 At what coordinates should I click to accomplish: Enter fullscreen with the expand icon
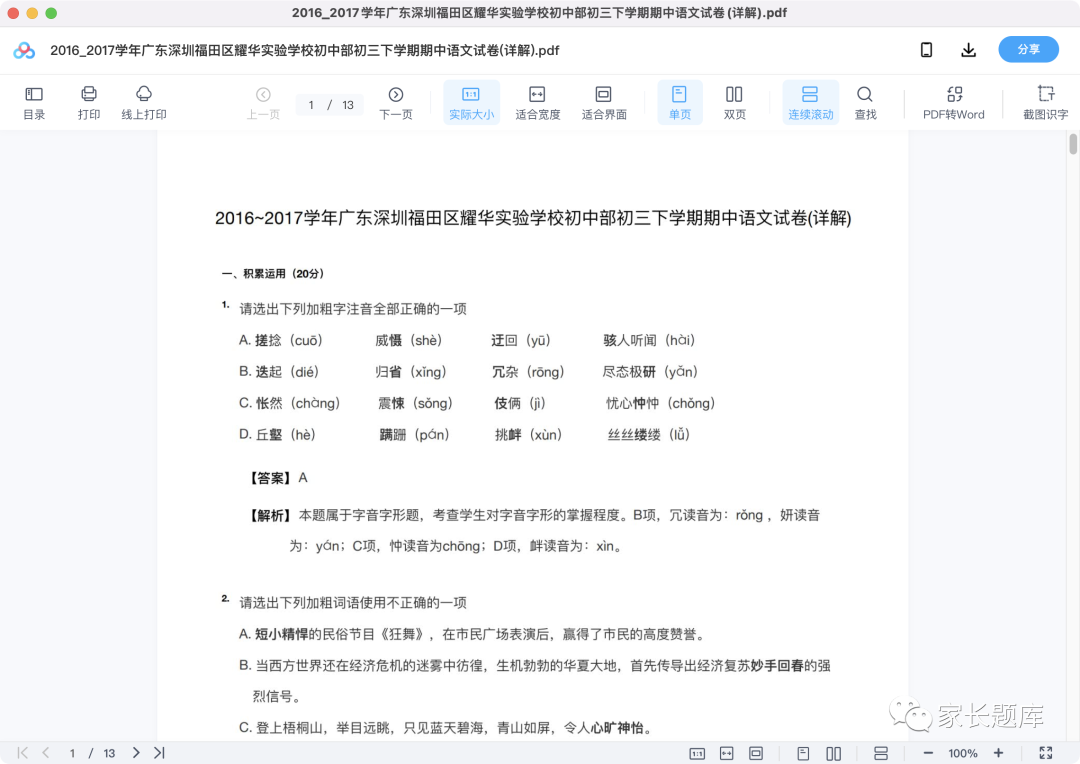1046,753
